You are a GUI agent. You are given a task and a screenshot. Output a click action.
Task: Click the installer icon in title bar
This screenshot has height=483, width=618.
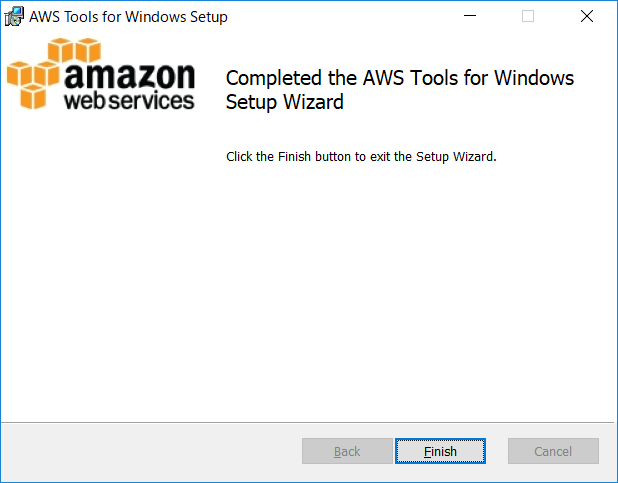tap(14, 17)
